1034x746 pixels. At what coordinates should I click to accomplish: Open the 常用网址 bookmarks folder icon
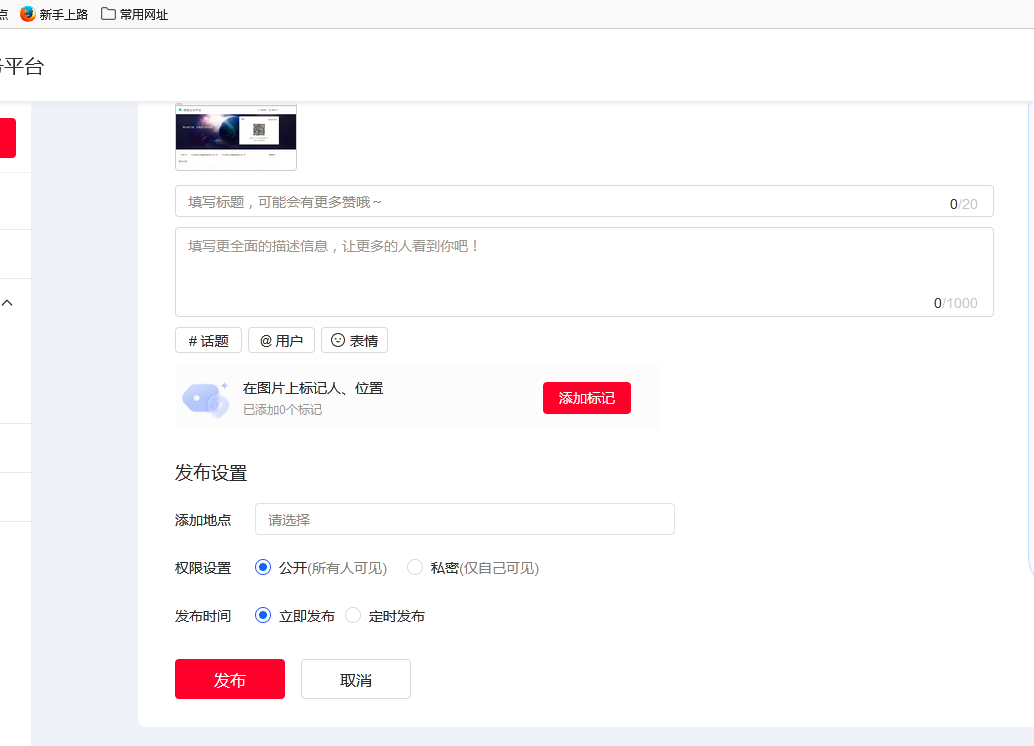107,15
